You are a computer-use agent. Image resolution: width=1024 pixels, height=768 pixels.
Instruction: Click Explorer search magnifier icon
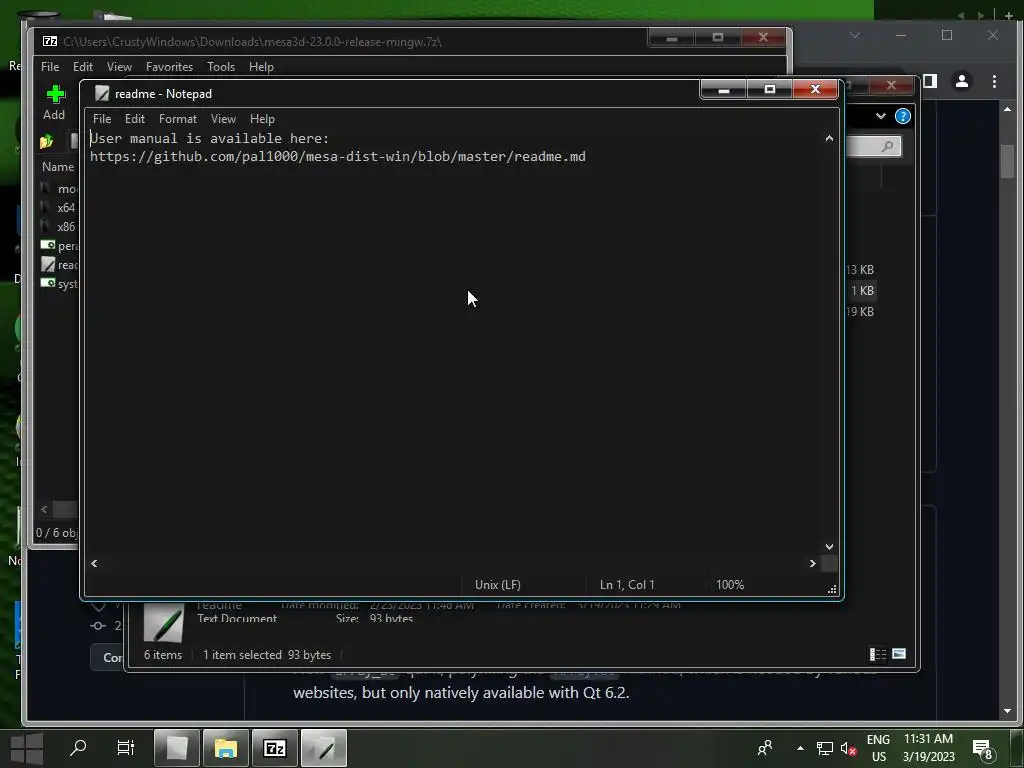[x=887, y=146]
